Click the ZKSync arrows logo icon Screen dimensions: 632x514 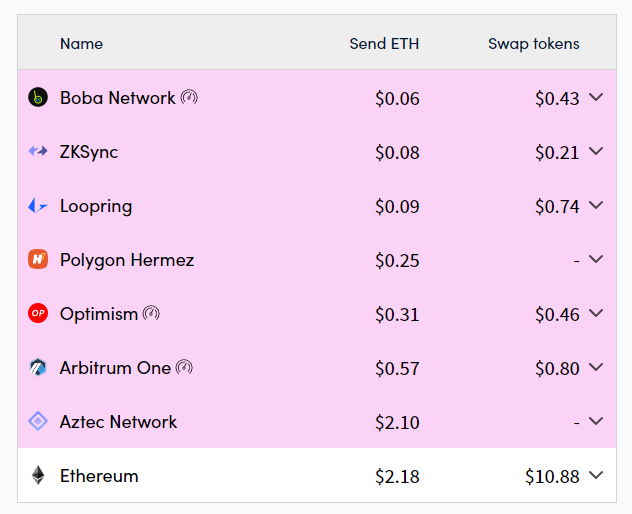tap(38, 152)
